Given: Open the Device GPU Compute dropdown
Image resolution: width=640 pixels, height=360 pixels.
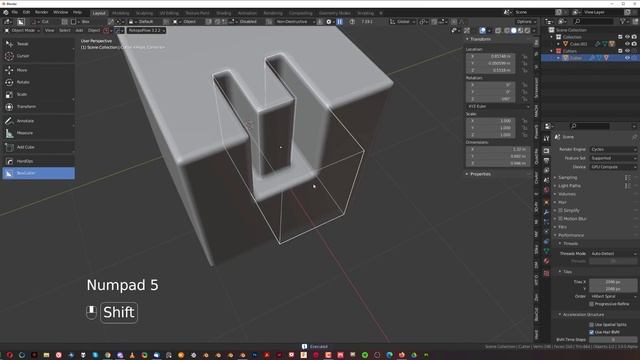Looking at the screenshot, I should tap(613, 167).
